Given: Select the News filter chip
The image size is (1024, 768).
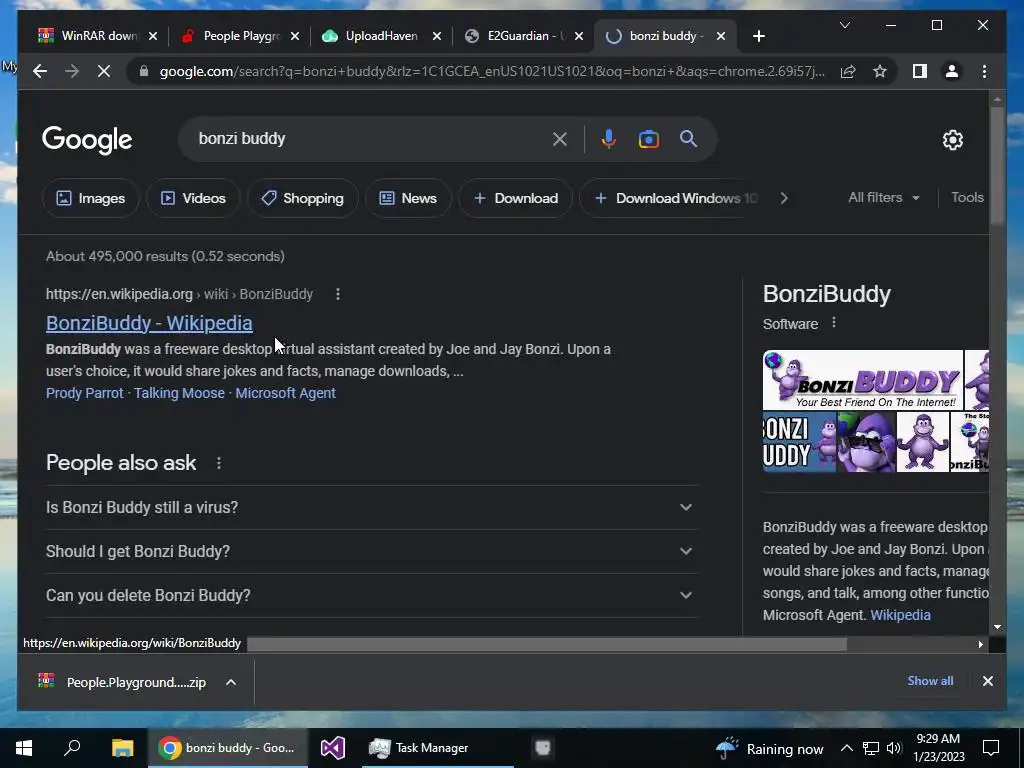Looking at the screenshot, I should click(x=408, y=198).
